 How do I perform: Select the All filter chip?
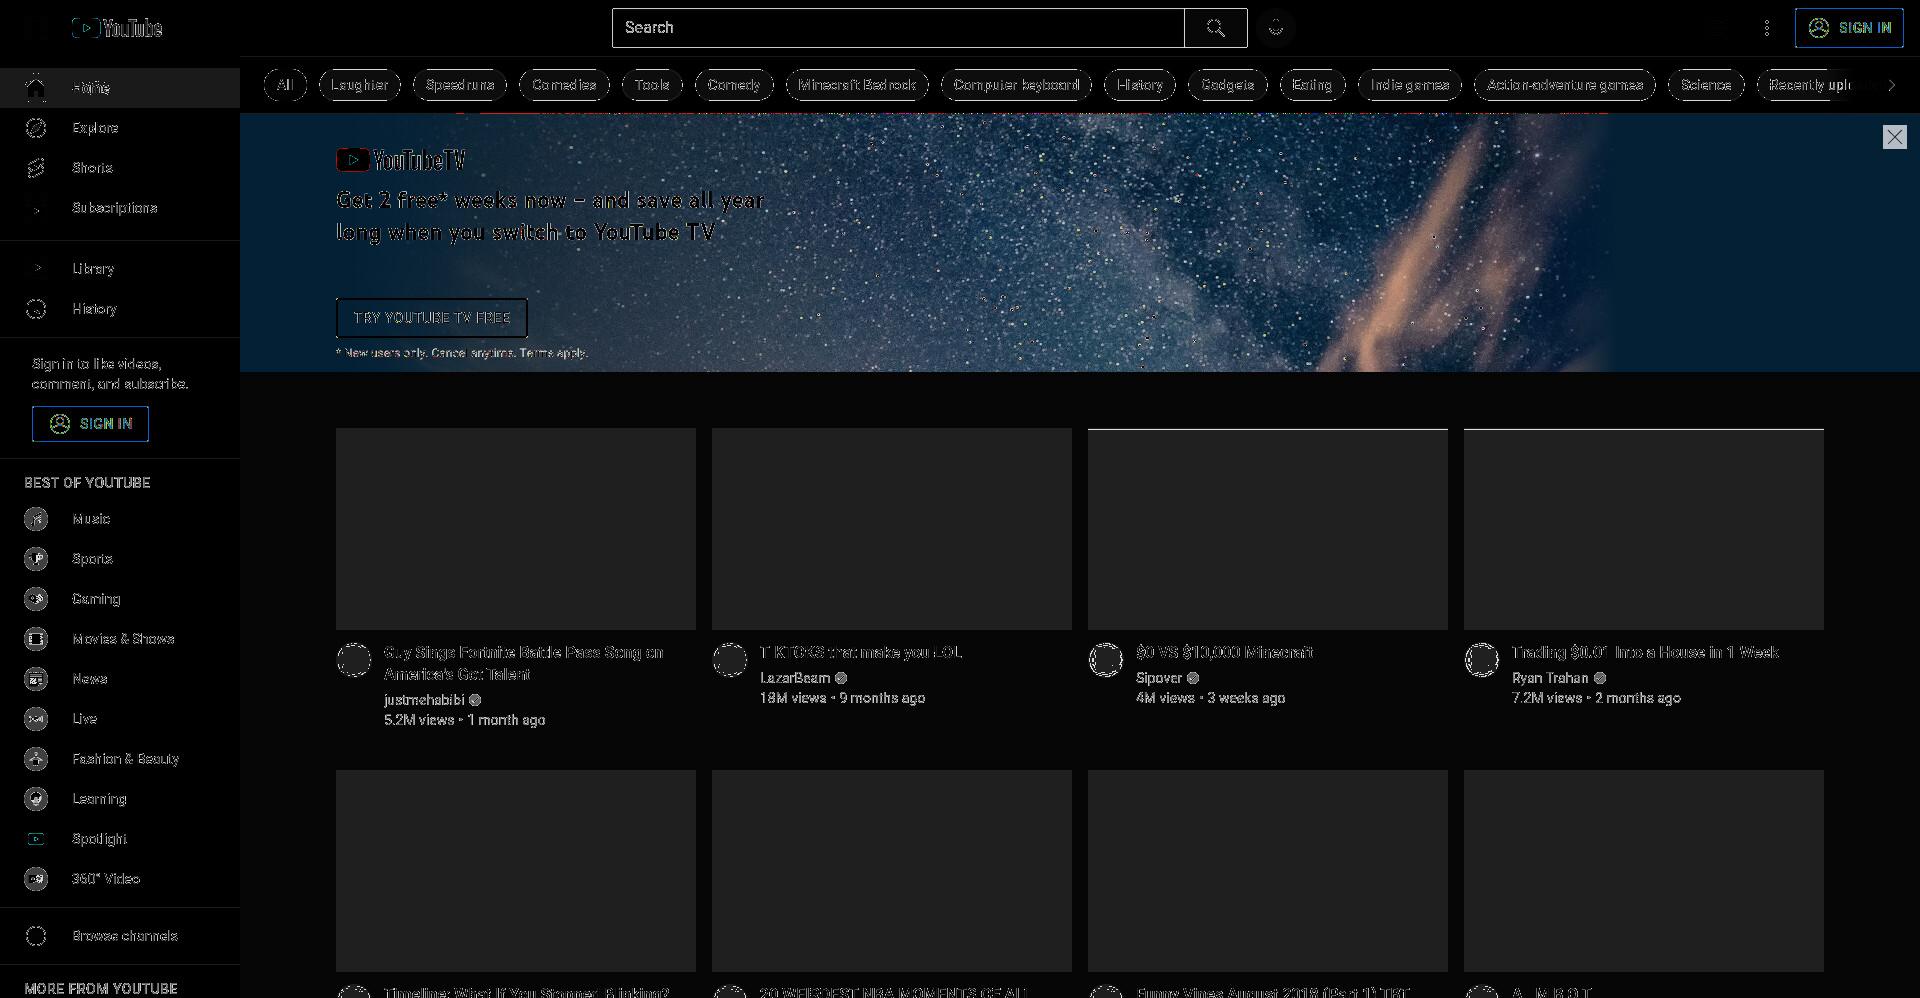(x=285, y=85)
